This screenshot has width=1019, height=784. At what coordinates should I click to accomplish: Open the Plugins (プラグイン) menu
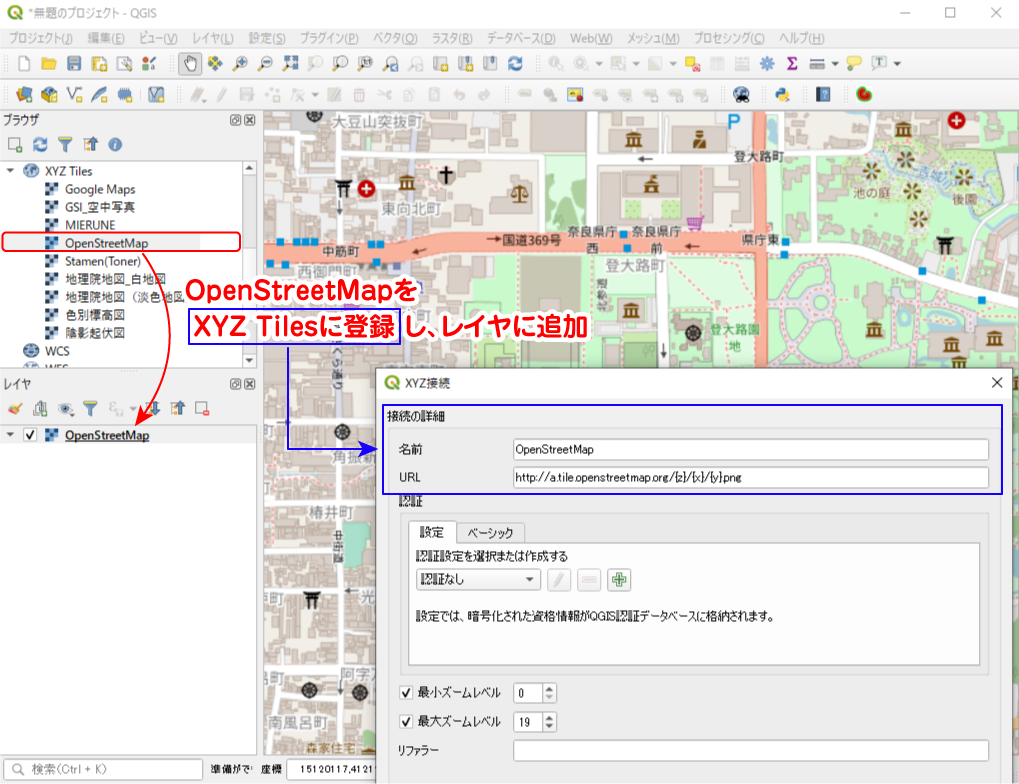coord(329,38)
